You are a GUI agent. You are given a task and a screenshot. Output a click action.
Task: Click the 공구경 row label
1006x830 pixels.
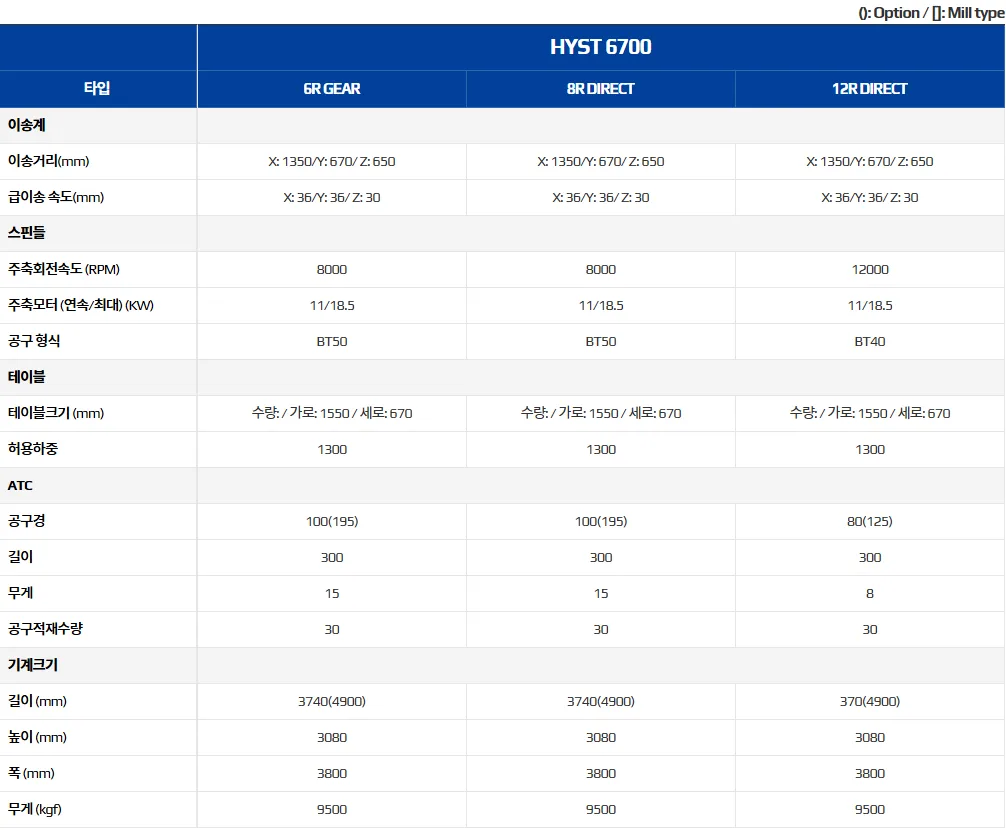click(x=26, y=521)
